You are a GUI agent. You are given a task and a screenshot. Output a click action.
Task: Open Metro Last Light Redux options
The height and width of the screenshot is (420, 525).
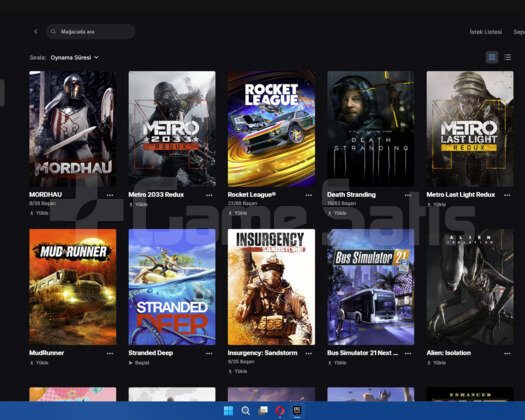coord(507,195)
